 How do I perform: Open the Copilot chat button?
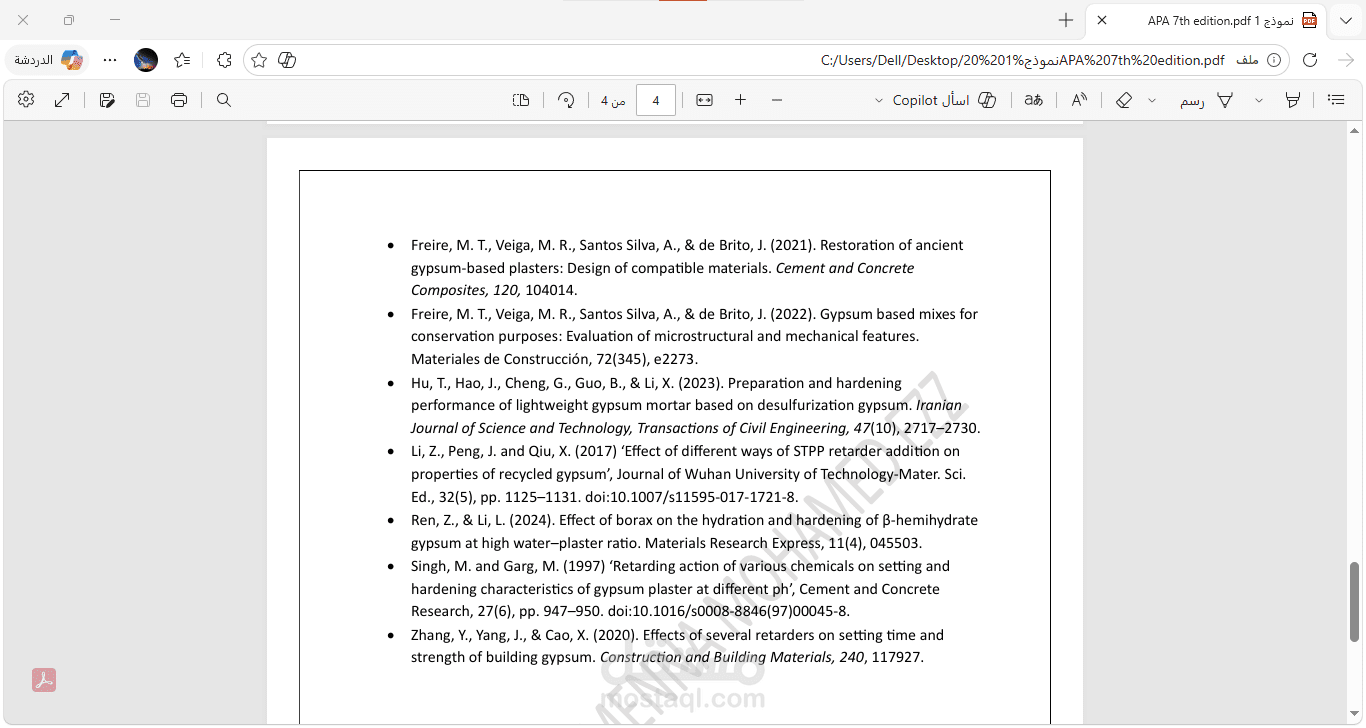[48, 60]
